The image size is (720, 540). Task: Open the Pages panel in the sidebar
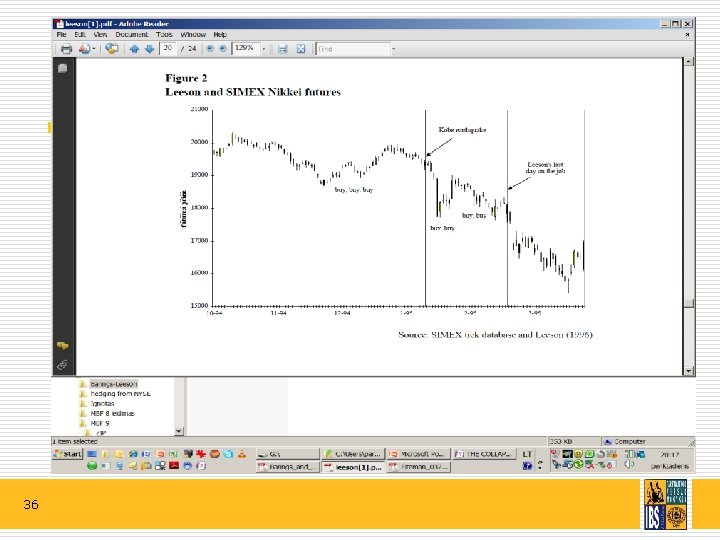click(x=63, y=68)
